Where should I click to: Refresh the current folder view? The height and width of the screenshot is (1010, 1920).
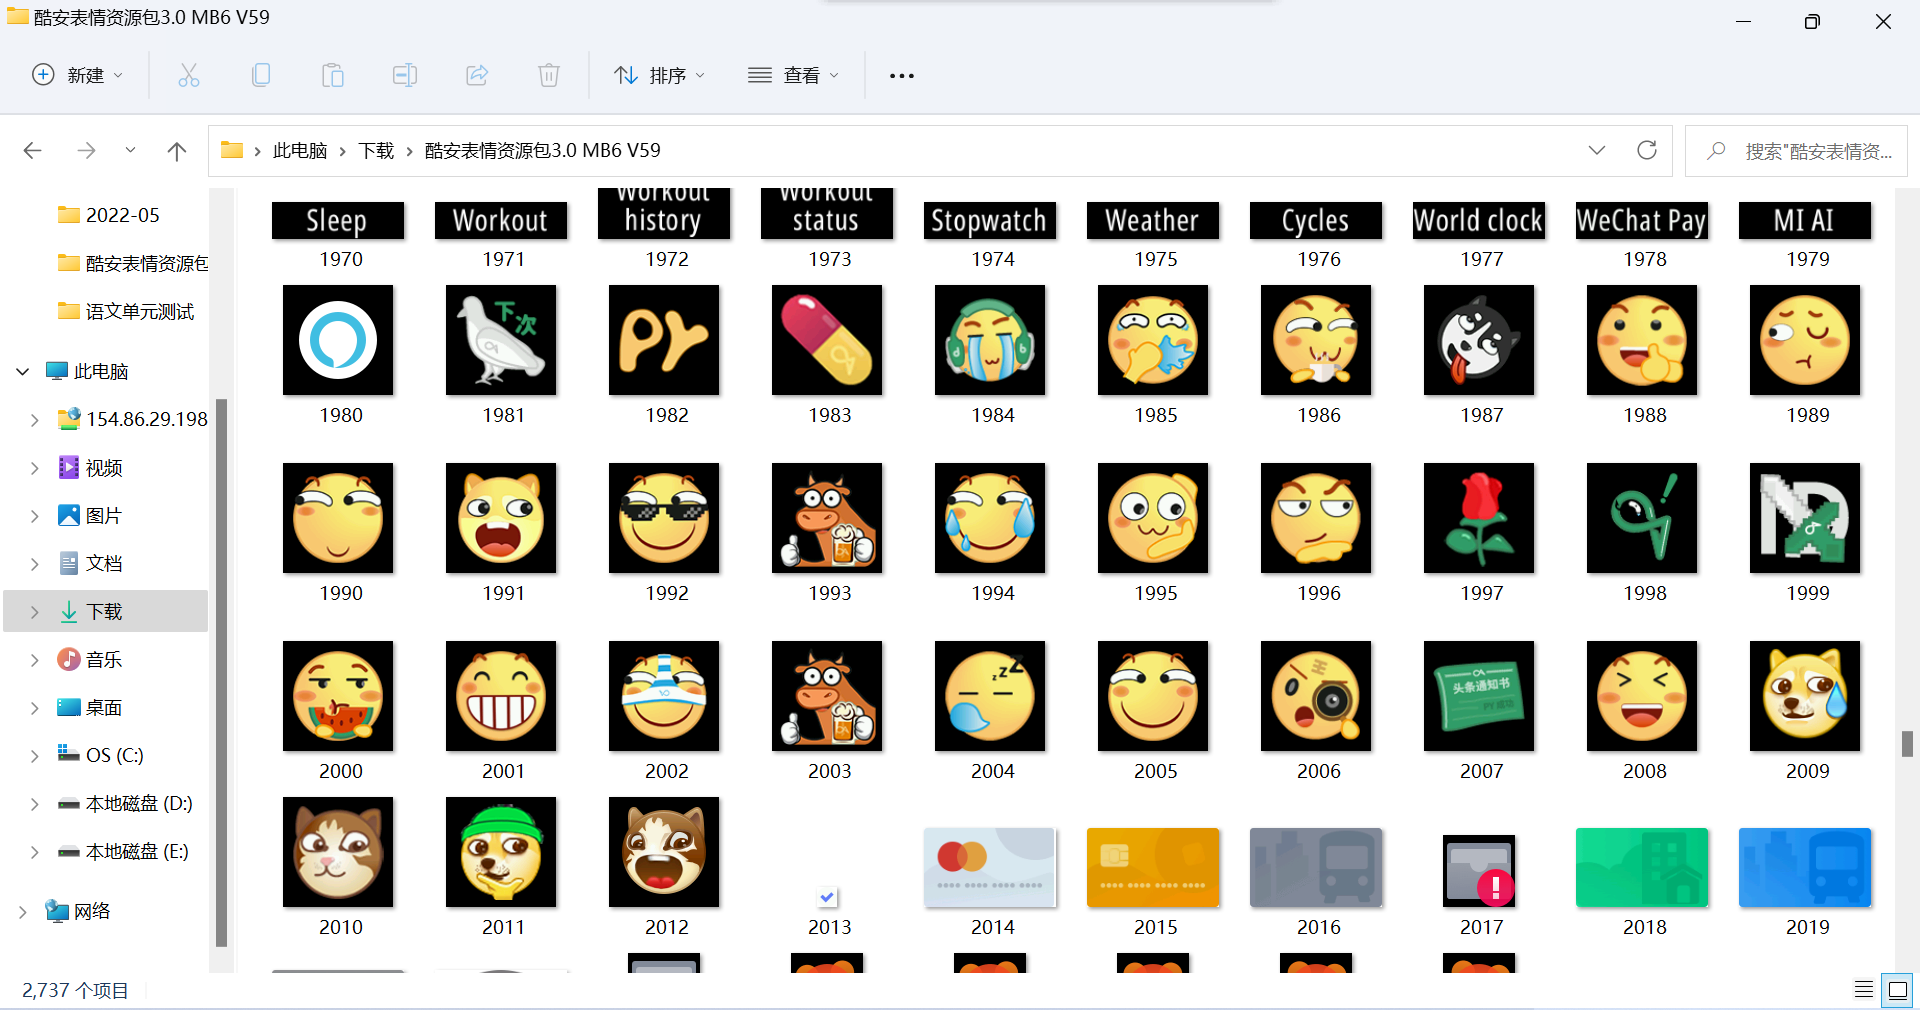pos(1646,150)
